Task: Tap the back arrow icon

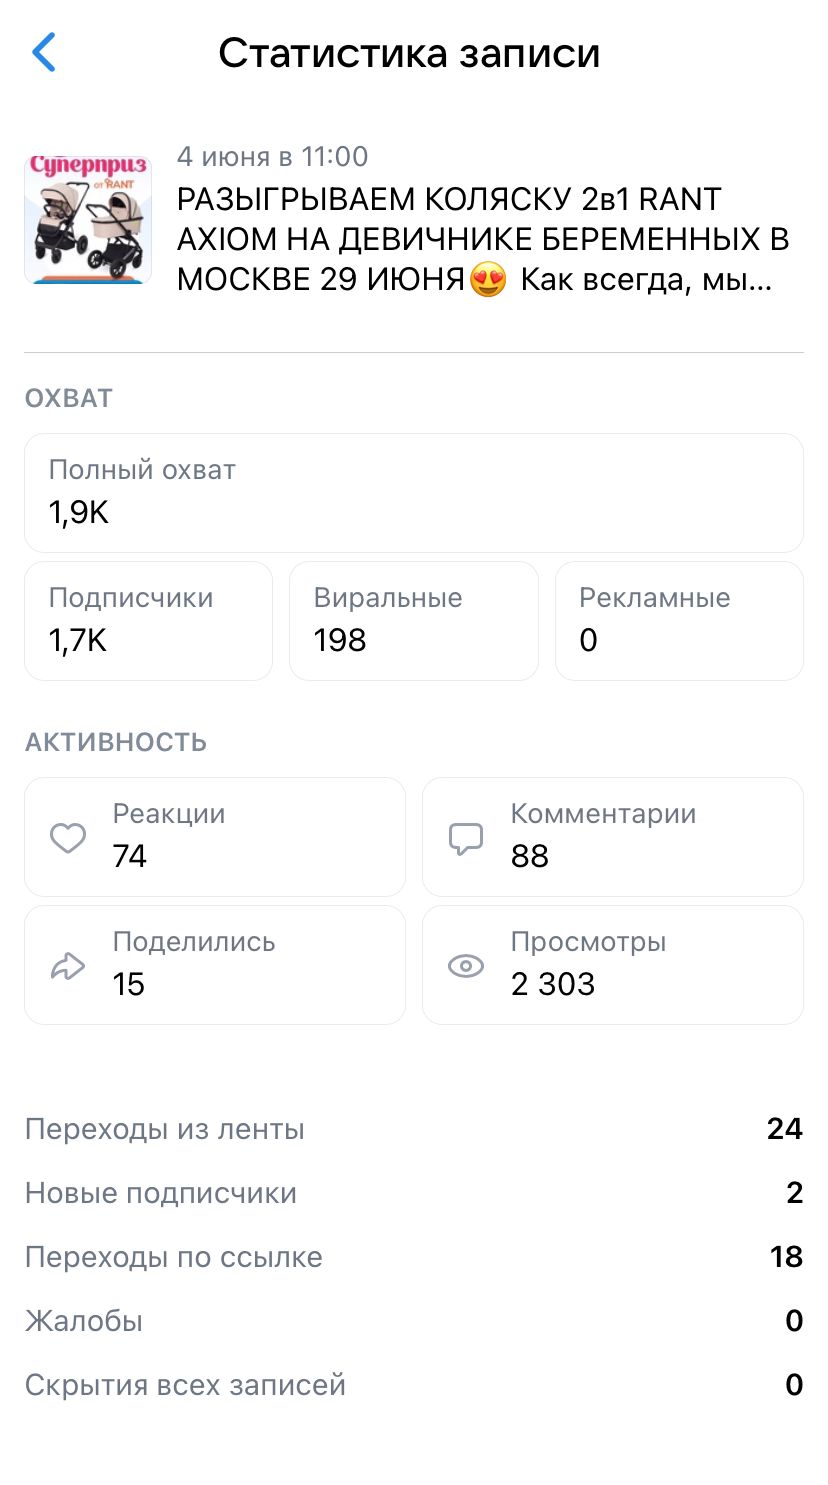Action: (44, 53)
